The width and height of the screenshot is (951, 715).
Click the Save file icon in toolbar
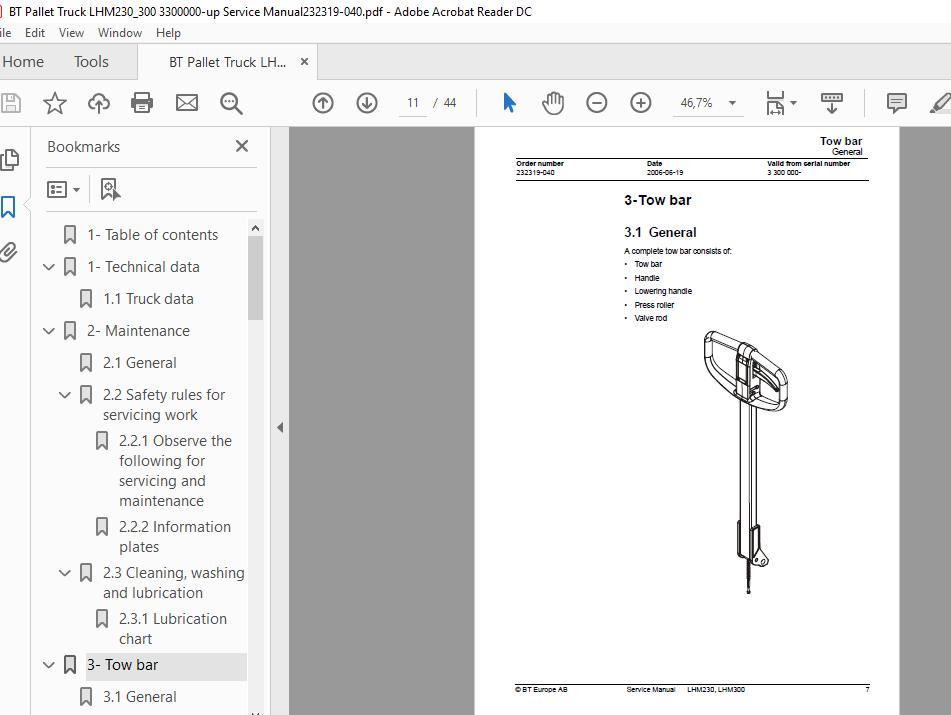11,103
